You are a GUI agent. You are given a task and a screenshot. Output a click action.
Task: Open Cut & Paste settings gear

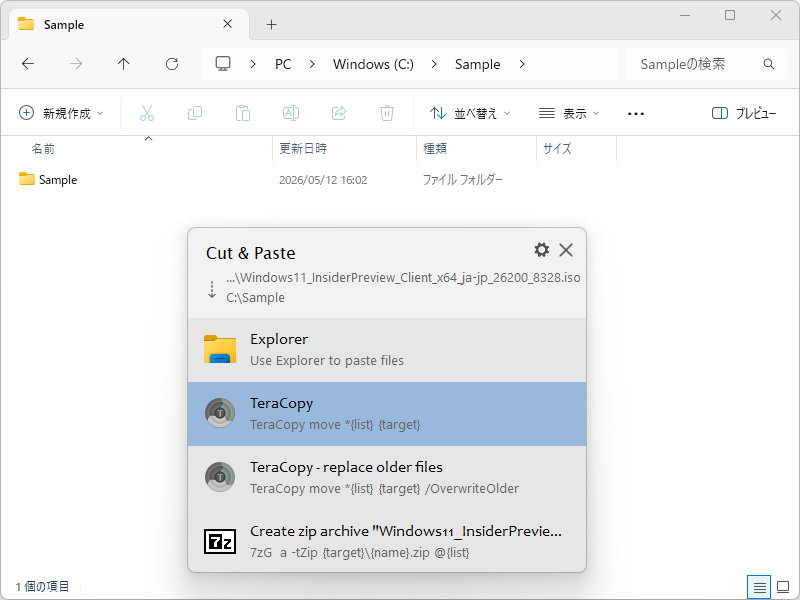pos(541,250)
